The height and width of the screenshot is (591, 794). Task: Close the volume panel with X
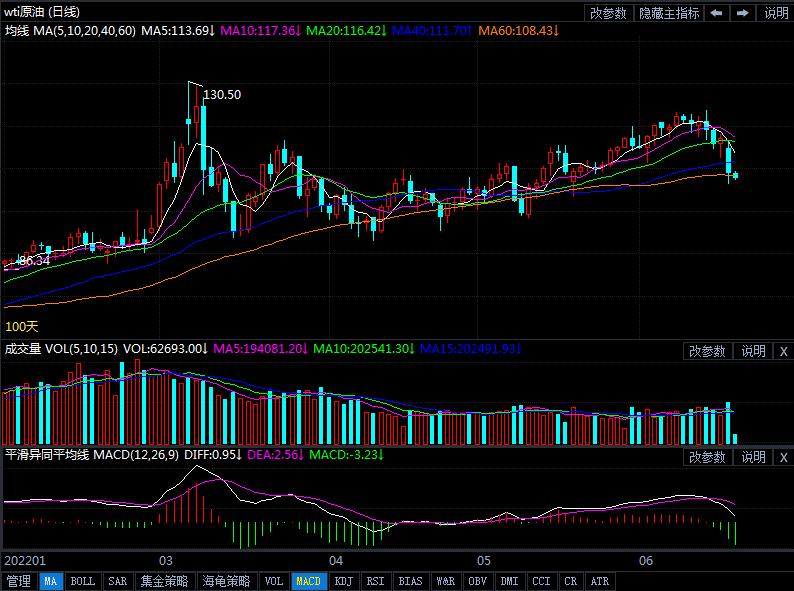coord(783,351)
